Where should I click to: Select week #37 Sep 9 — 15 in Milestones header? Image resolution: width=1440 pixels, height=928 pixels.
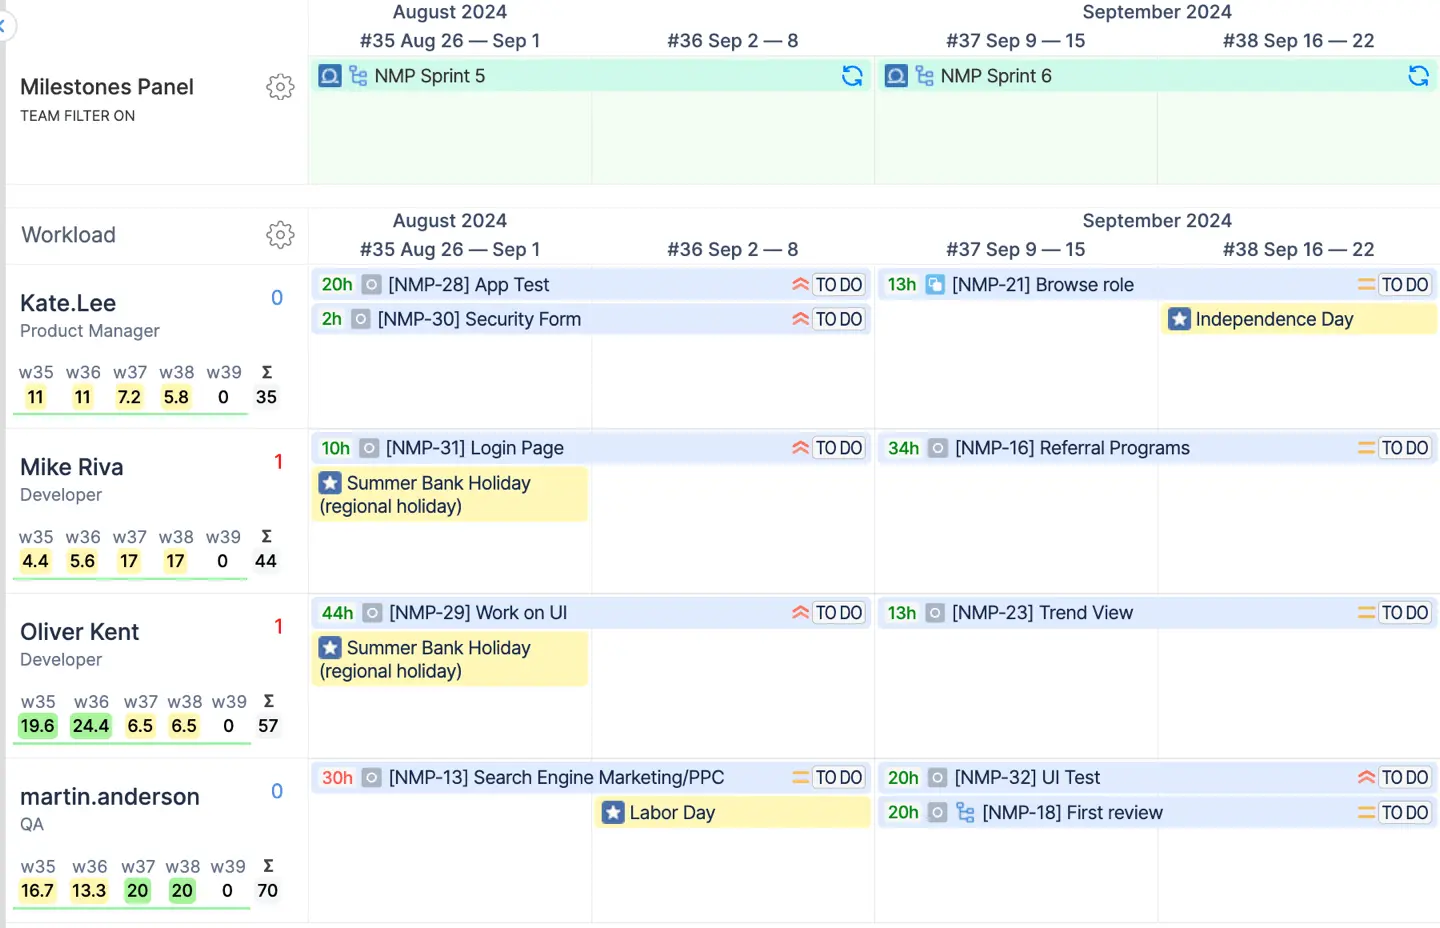(1015, 41)
